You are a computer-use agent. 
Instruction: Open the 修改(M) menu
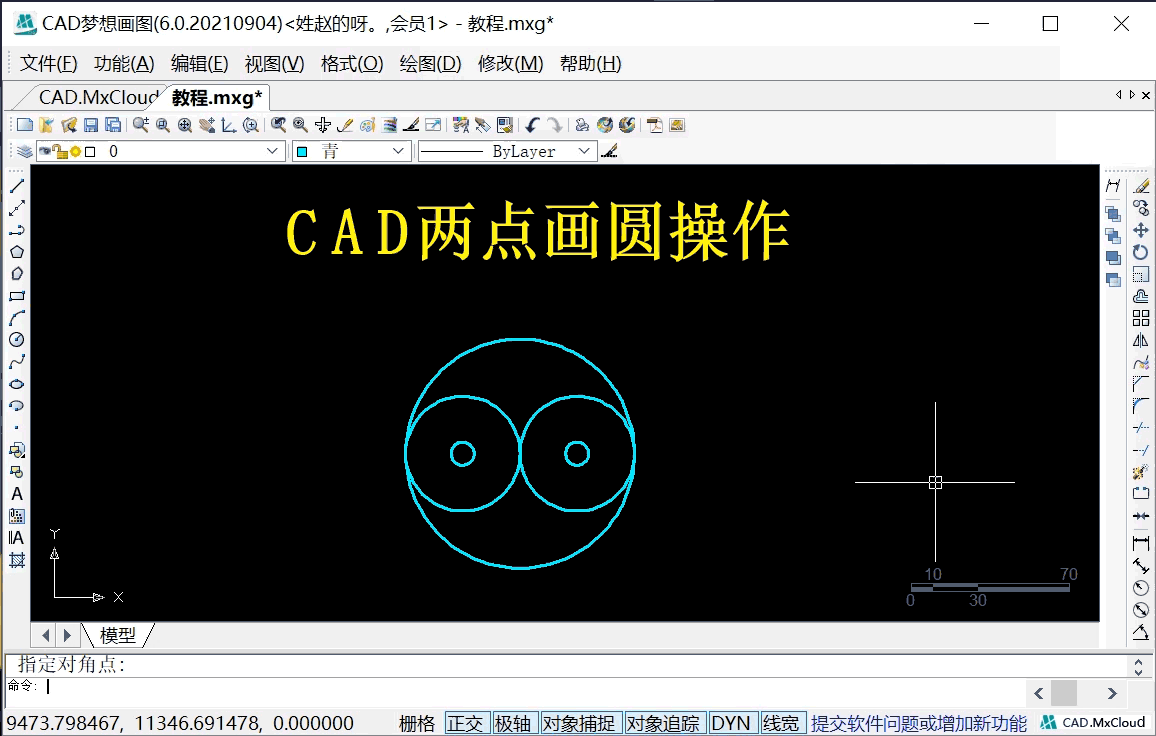(510, 64)
